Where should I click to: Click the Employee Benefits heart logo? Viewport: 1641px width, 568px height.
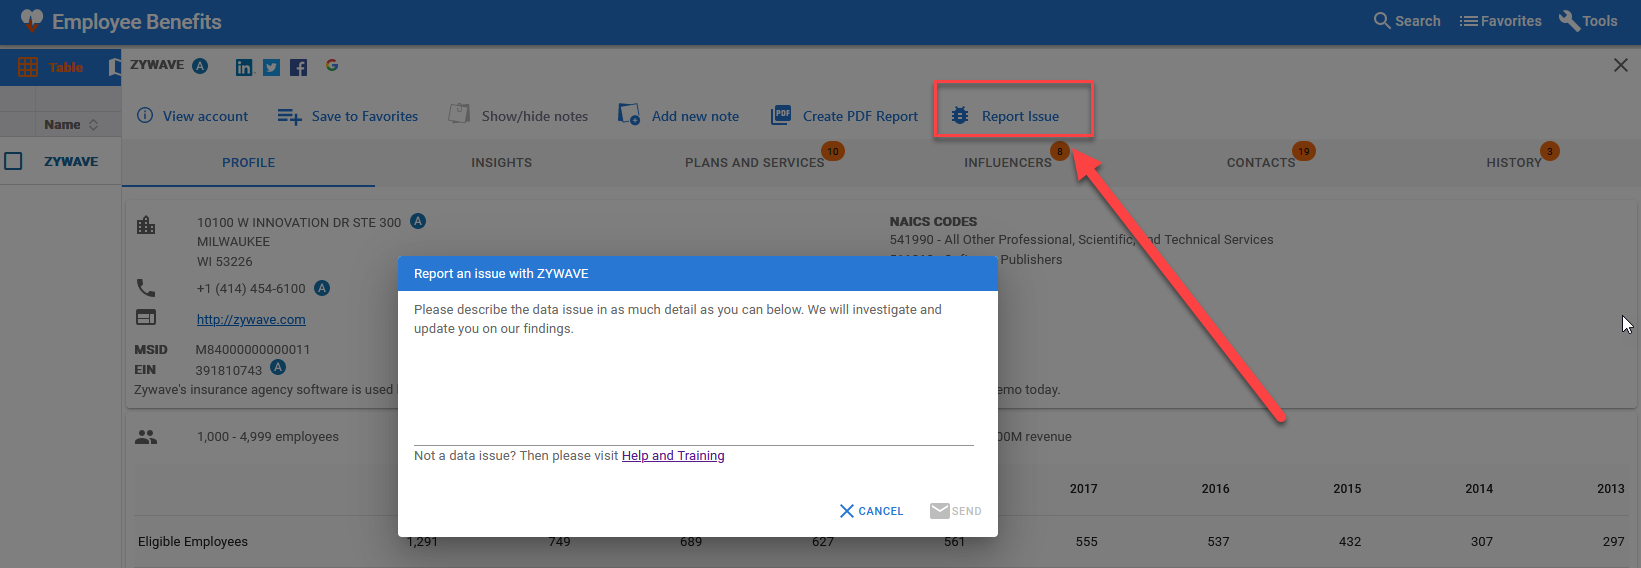click(32, 21)
